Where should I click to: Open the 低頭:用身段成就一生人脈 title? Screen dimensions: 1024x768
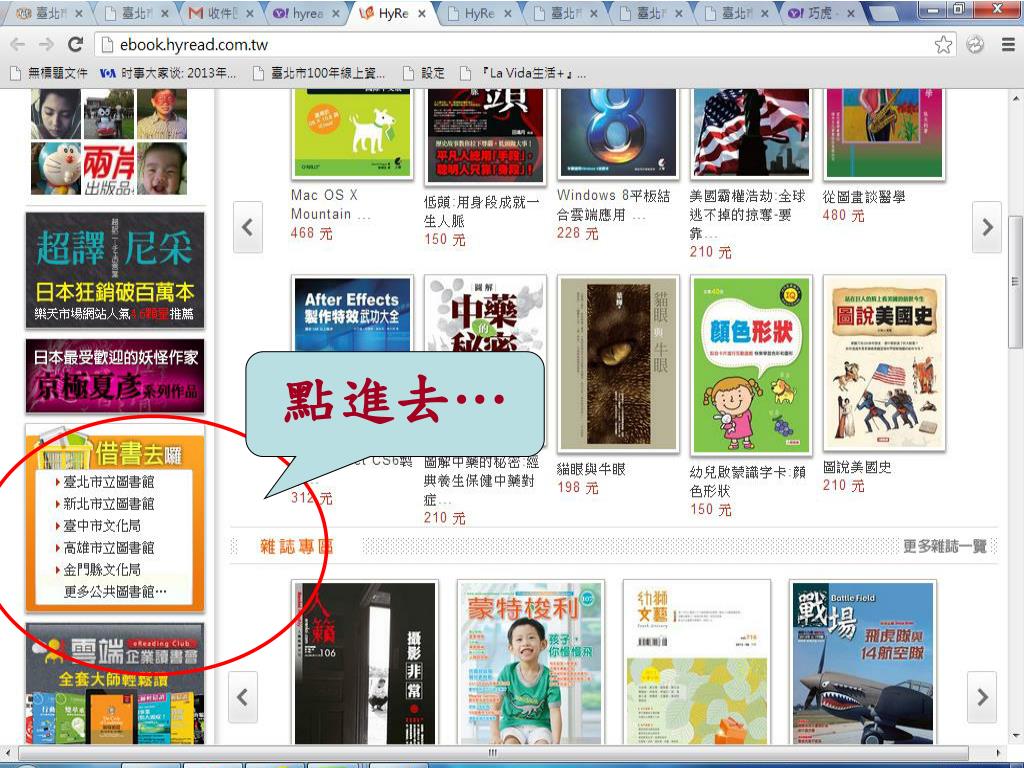click(481, 212)
